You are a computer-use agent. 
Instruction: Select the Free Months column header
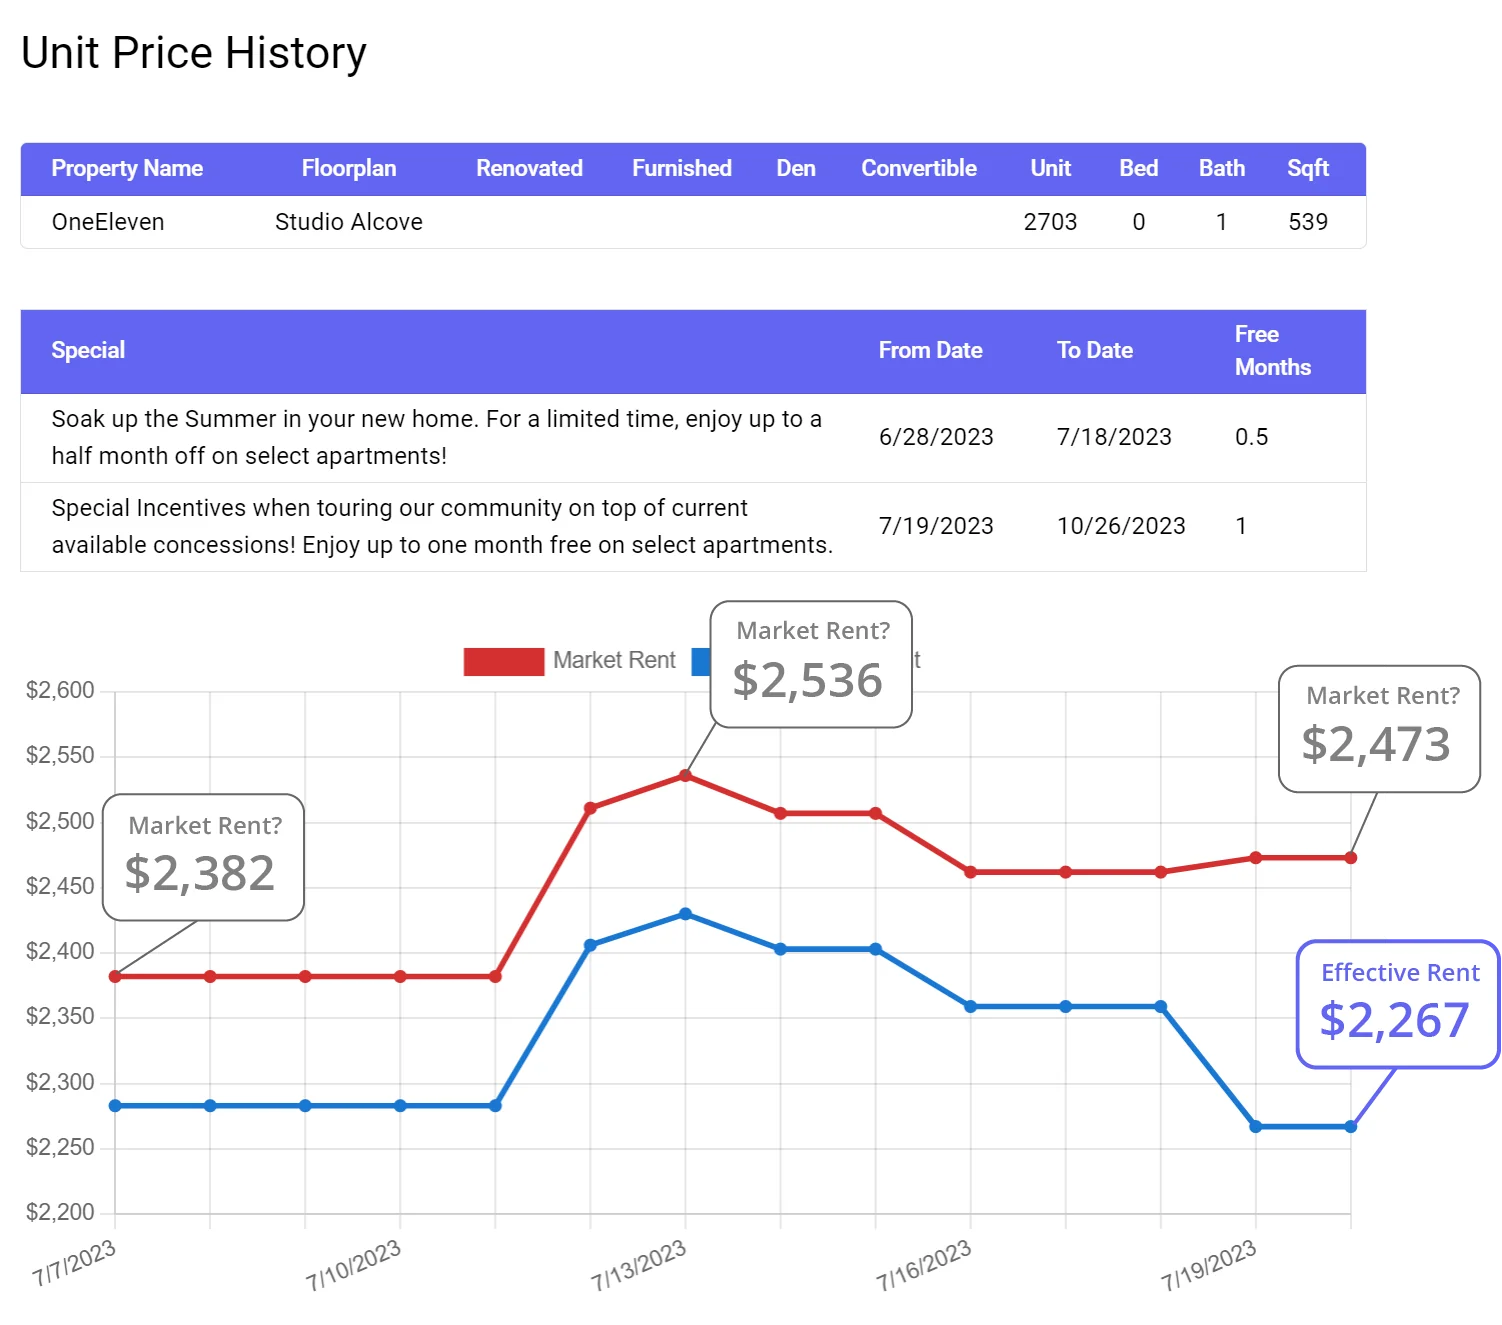(1272, 350)
